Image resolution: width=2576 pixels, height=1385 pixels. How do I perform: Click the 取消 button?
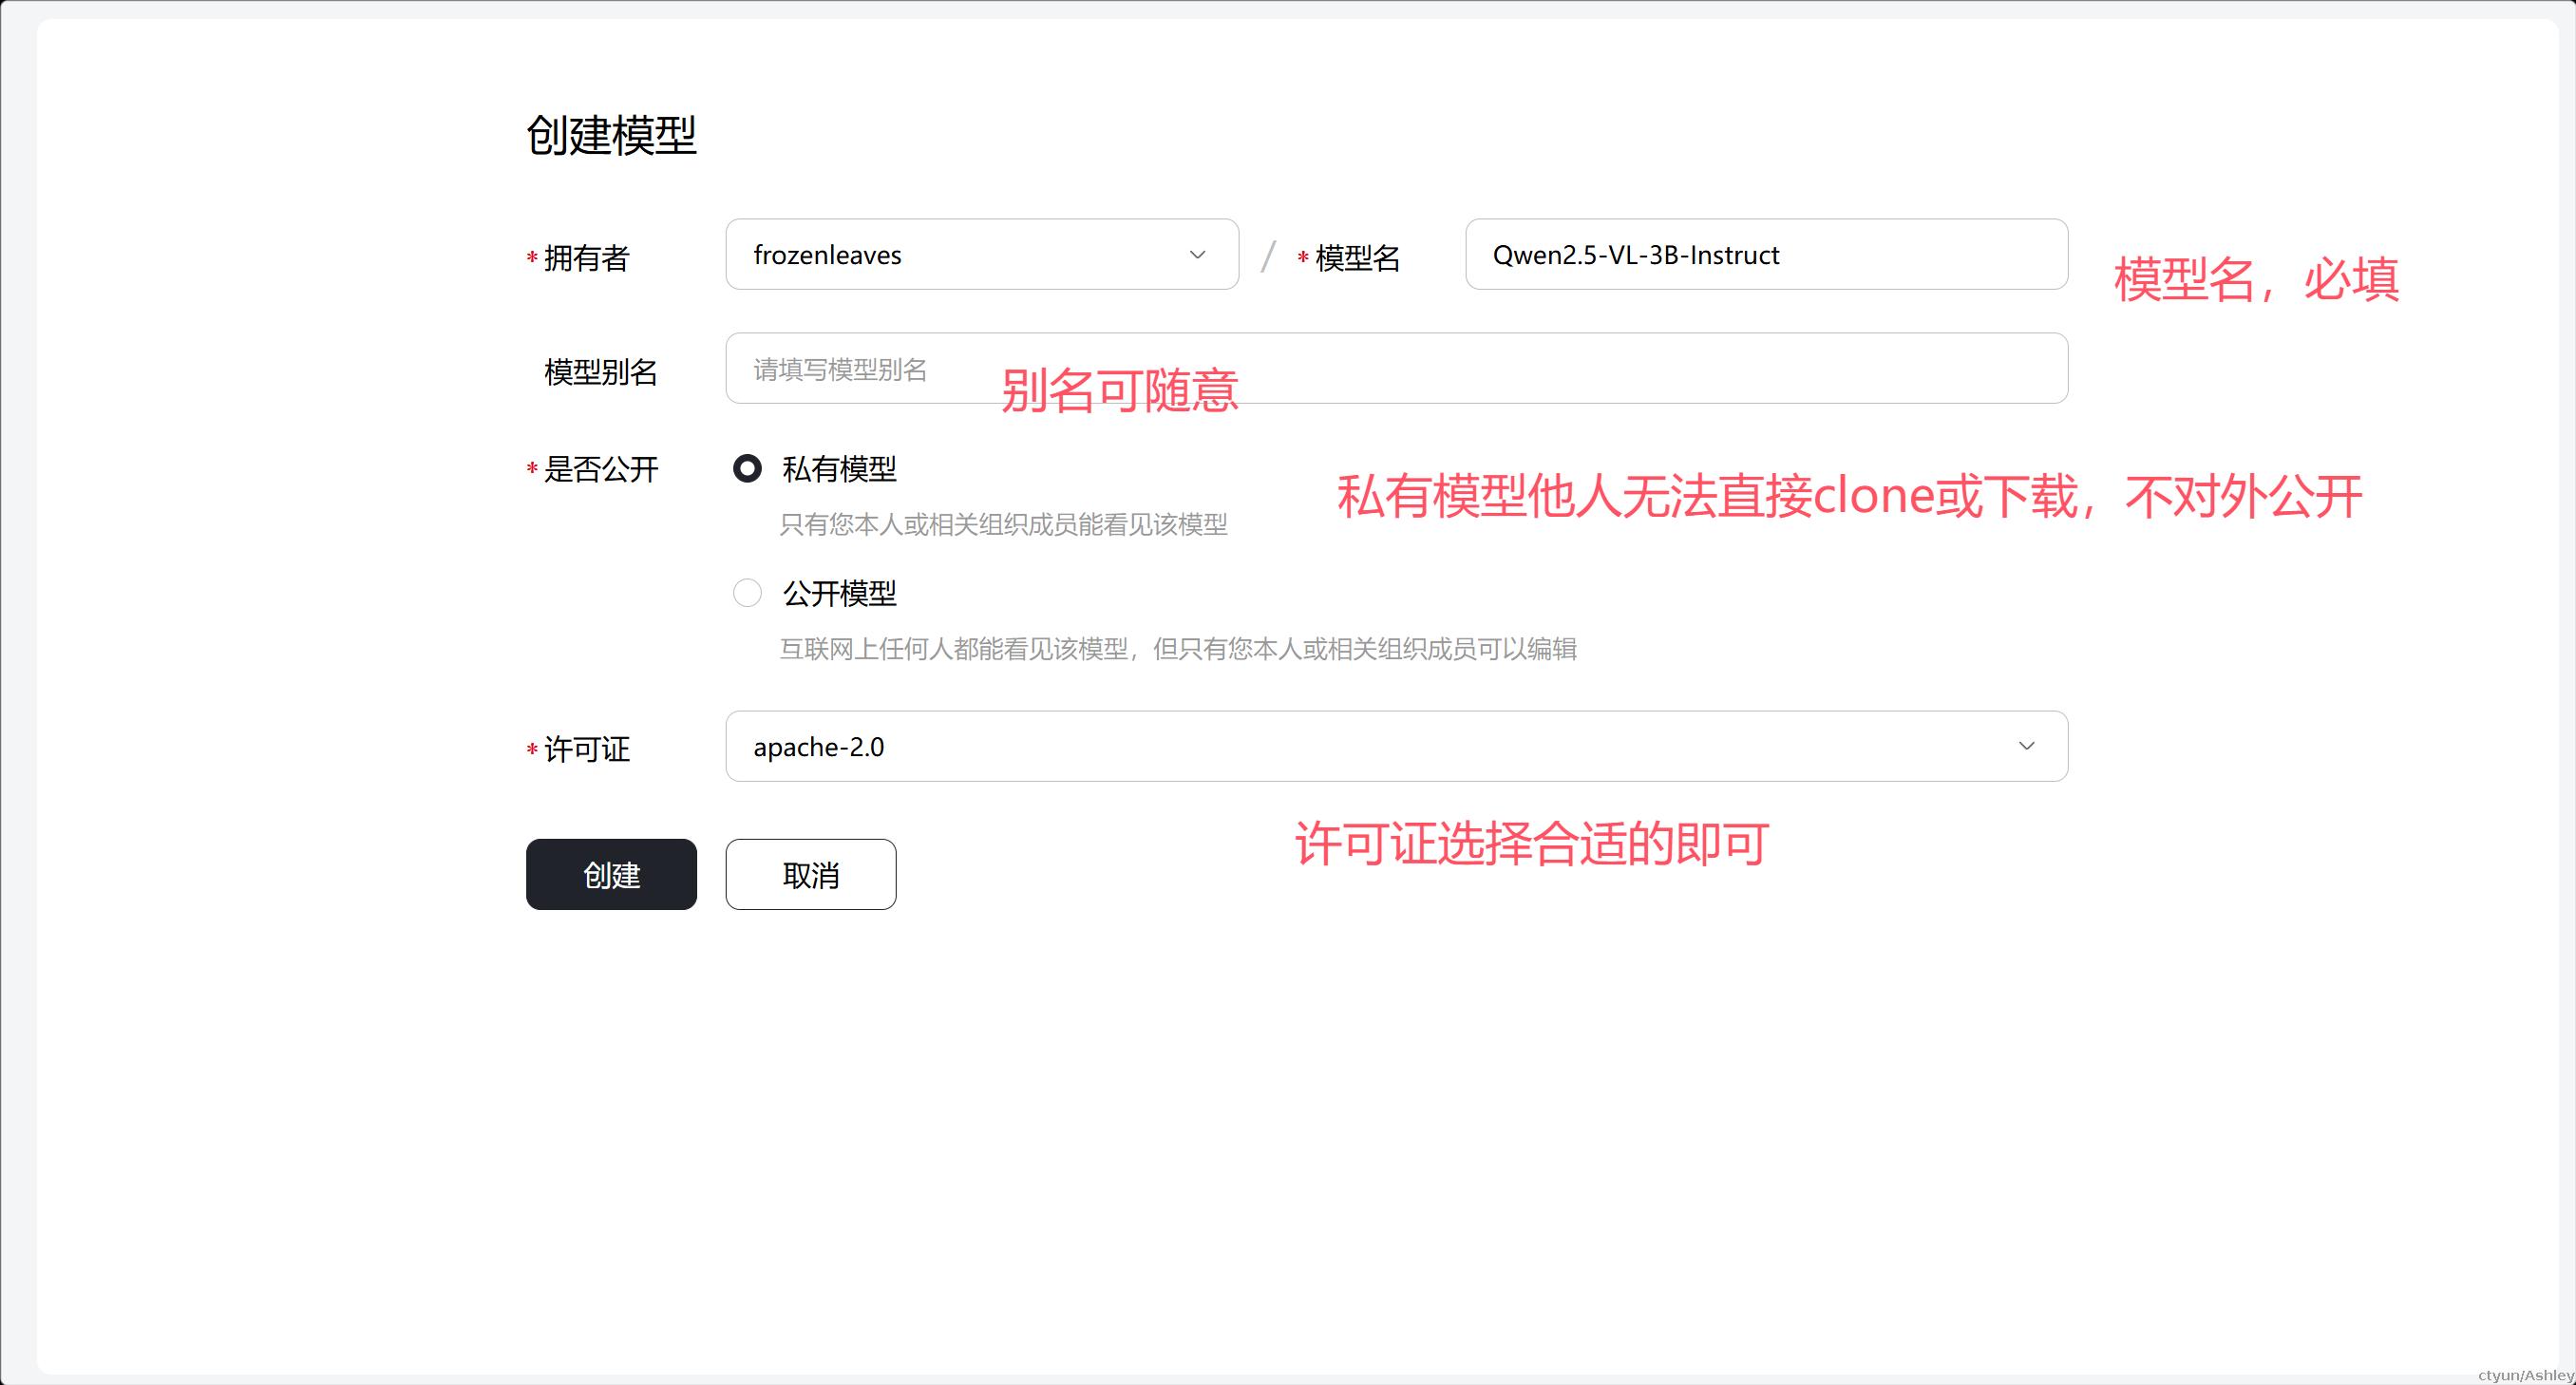click(x=810, y=874)
